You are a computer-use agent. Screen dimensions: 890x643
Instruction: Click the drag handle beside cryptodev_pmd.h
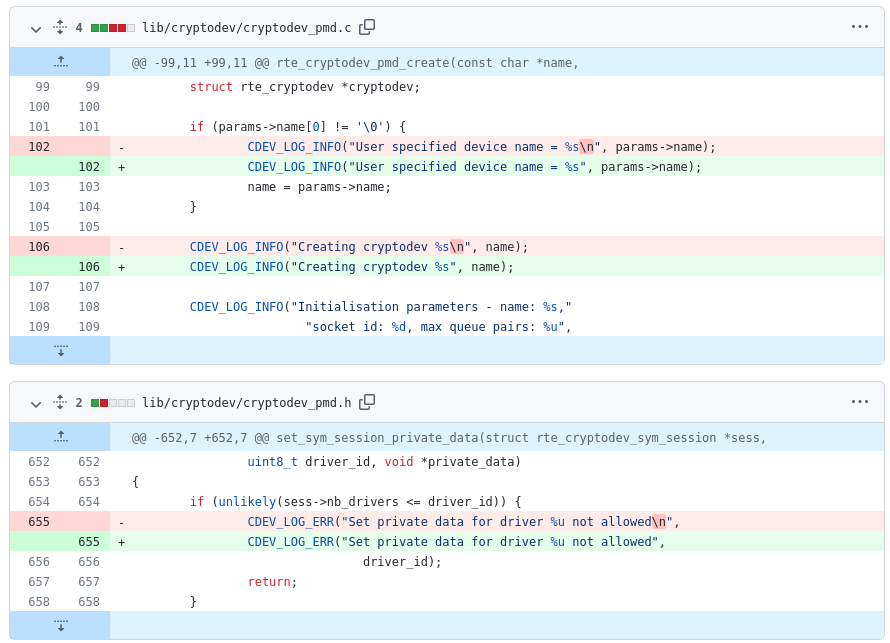(58, 402)
